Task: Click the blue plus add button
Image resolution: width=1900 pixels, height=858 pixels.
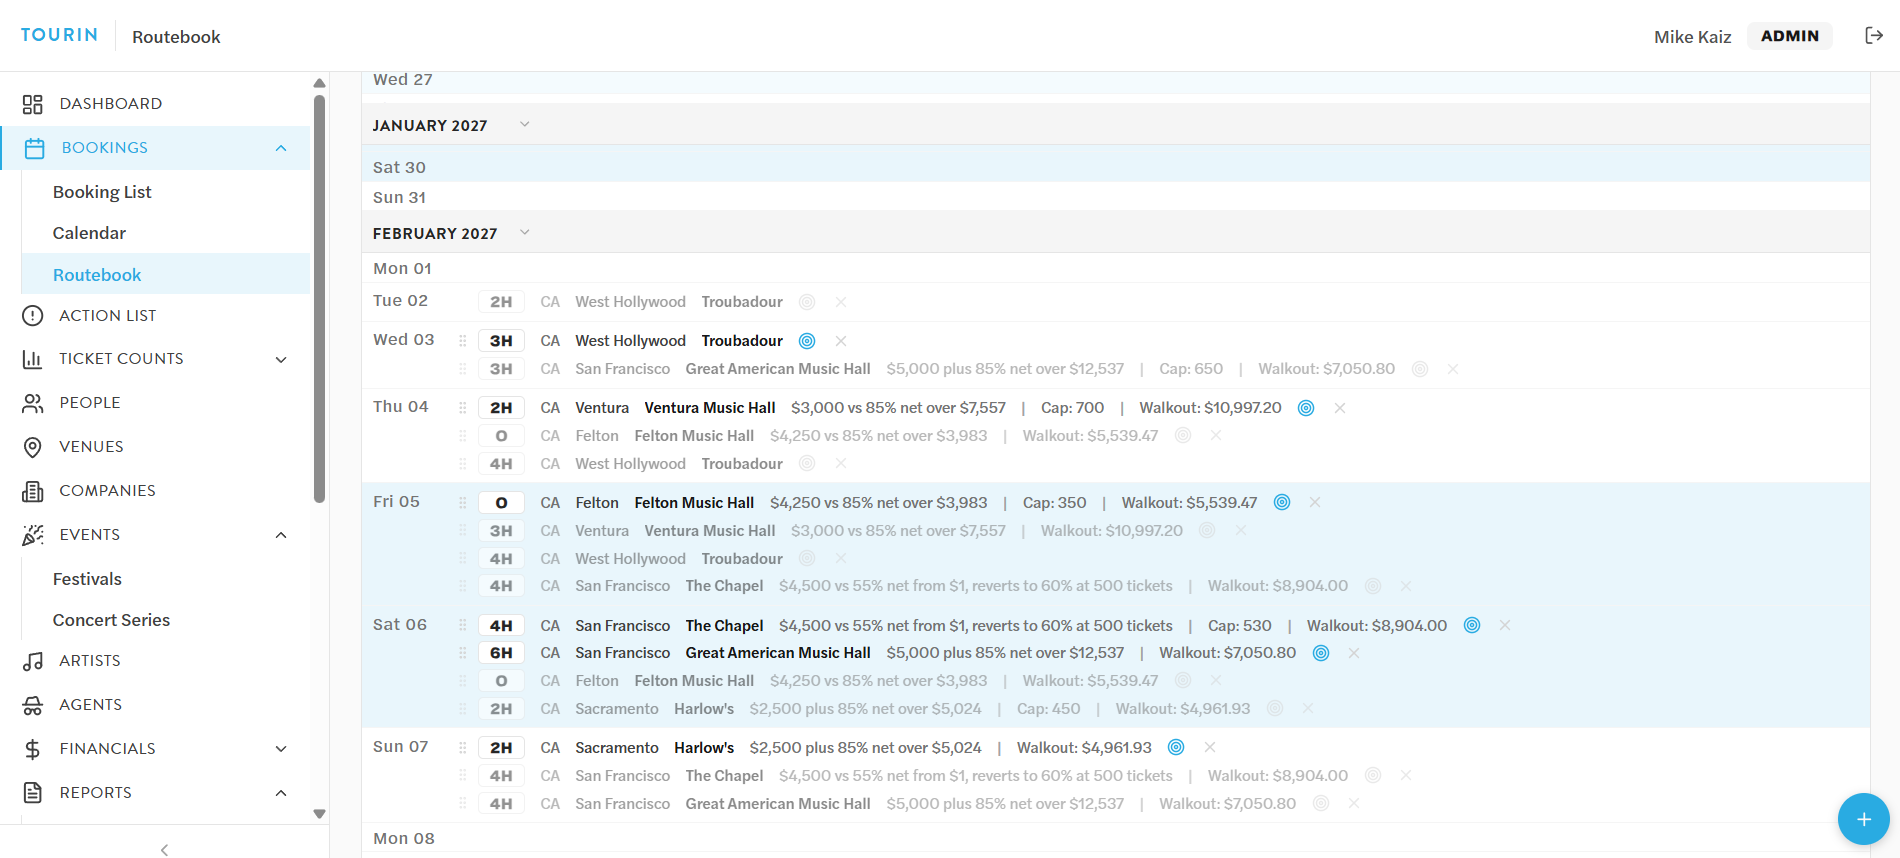Action: [1863, 819]
